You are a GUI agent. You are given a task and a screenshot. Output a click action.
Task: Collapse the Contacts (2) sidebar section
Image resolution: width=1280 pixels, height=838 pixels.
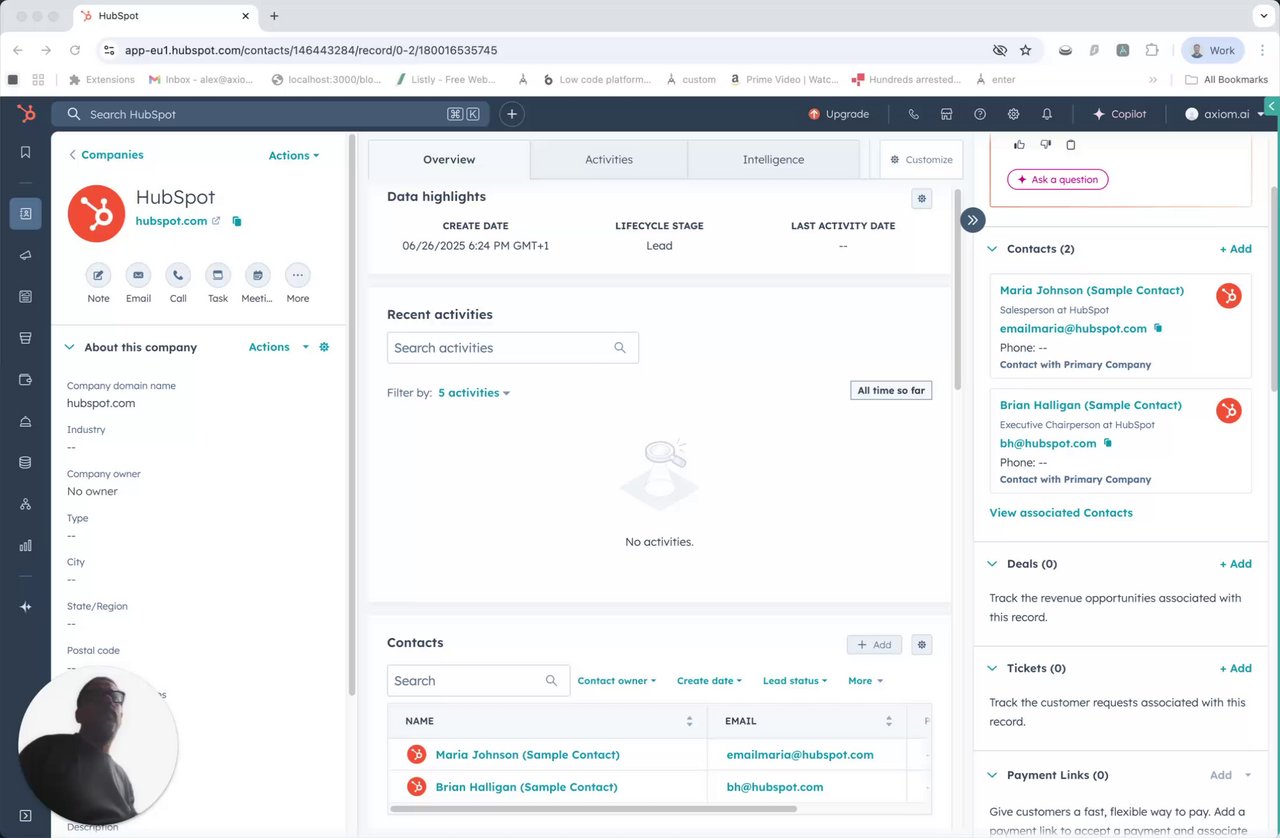[x=992, y=249]
